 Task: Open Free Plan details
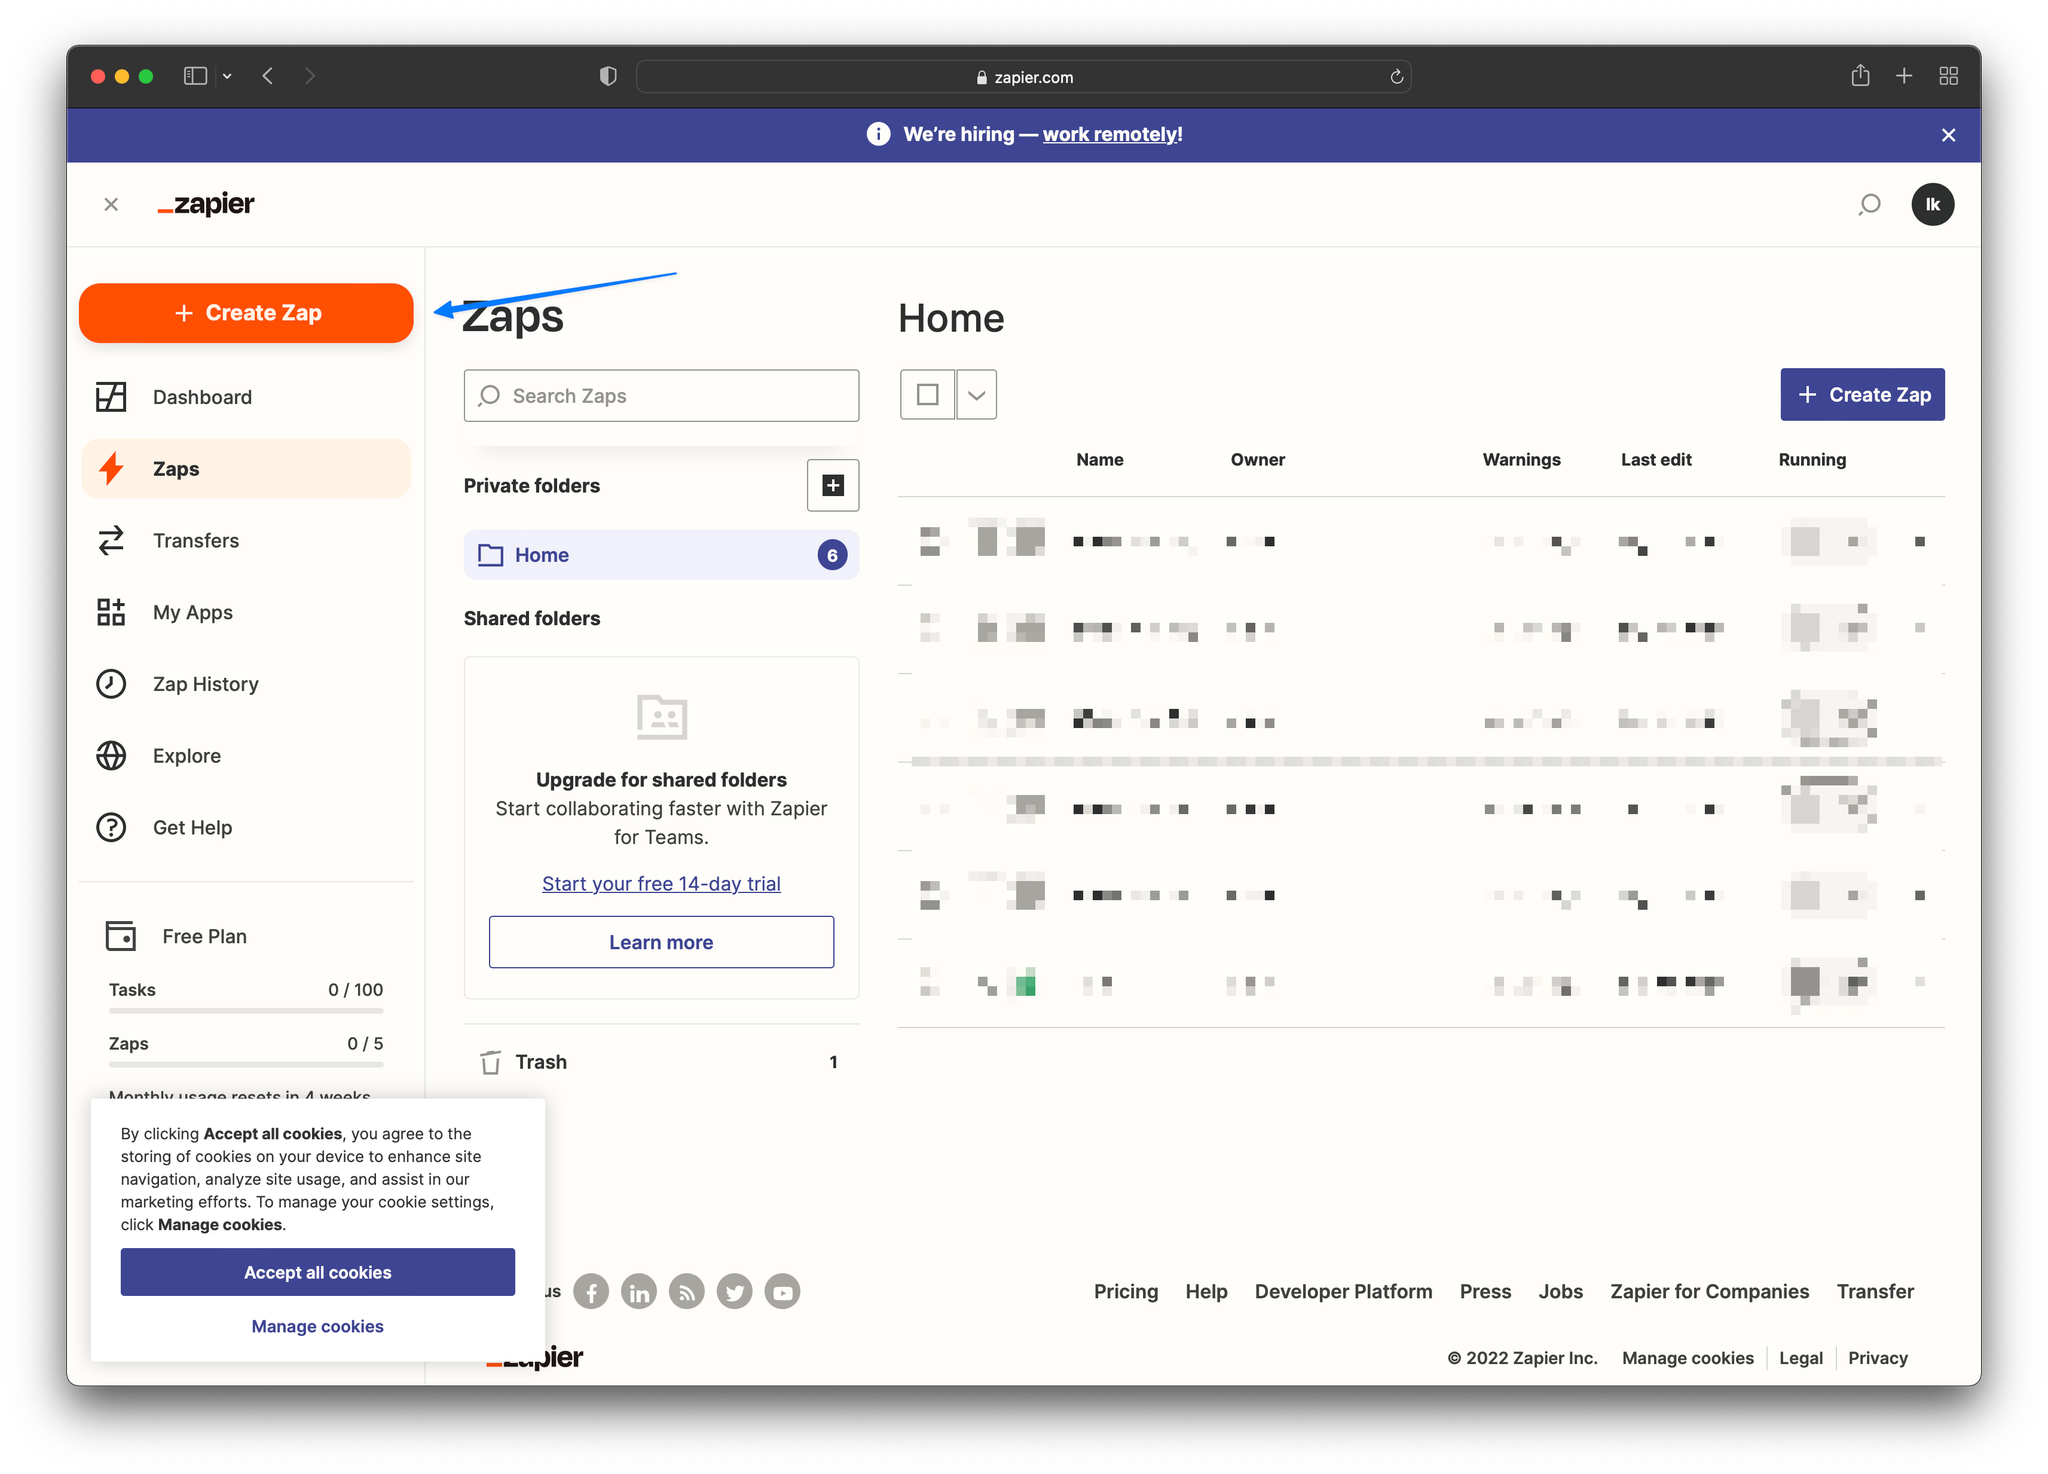204,936
